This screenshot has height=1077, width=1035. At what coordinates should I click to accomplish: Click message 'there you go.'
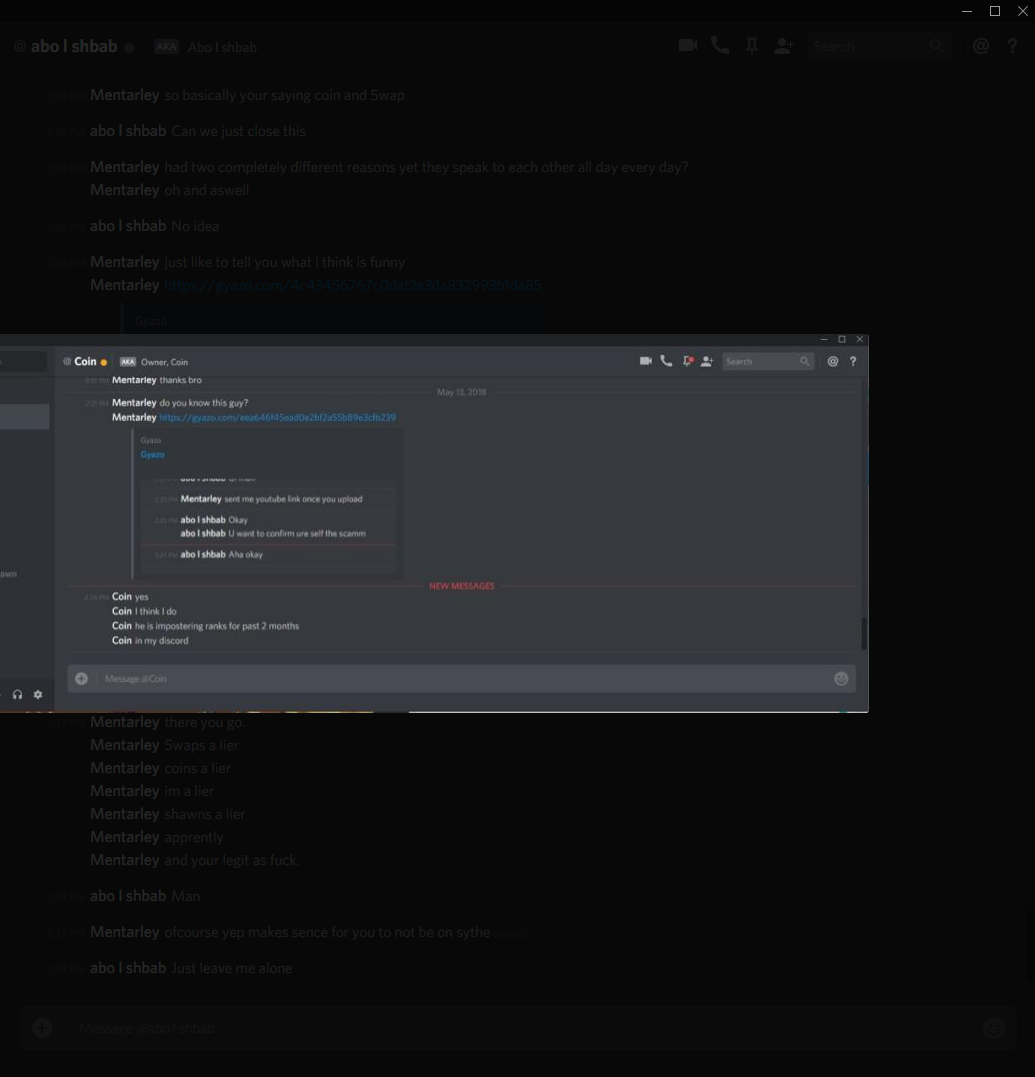pos(205,722)
